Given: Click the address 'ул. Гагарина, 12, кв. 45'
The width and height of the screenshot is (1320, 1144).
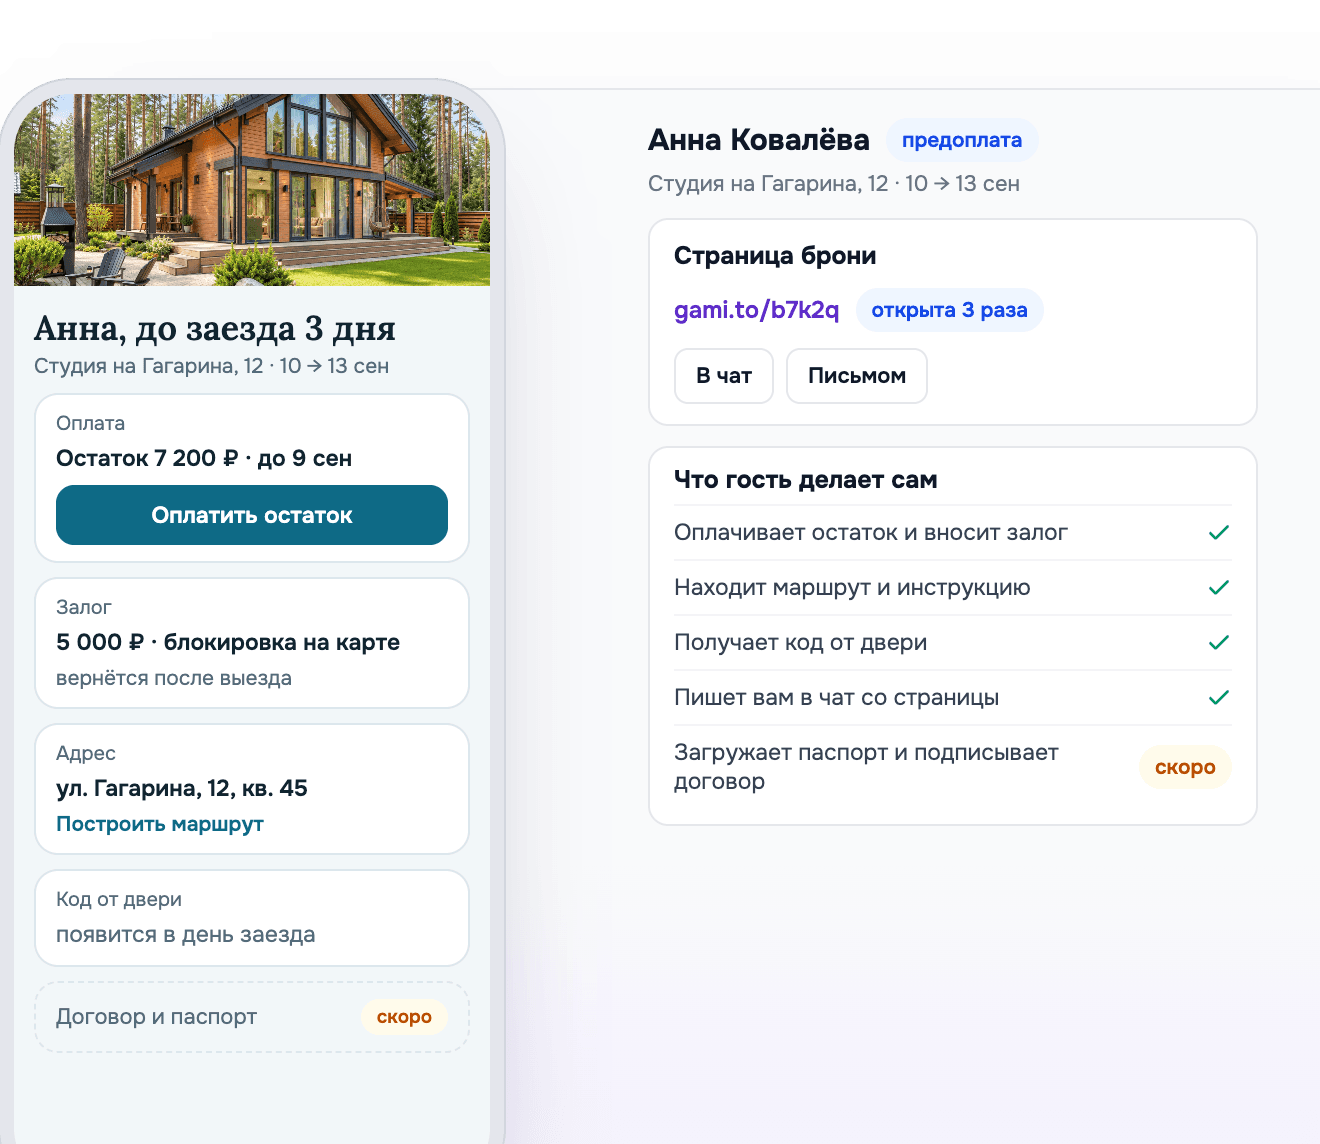Looking at the screenshot, I should [x=182, y=788].
